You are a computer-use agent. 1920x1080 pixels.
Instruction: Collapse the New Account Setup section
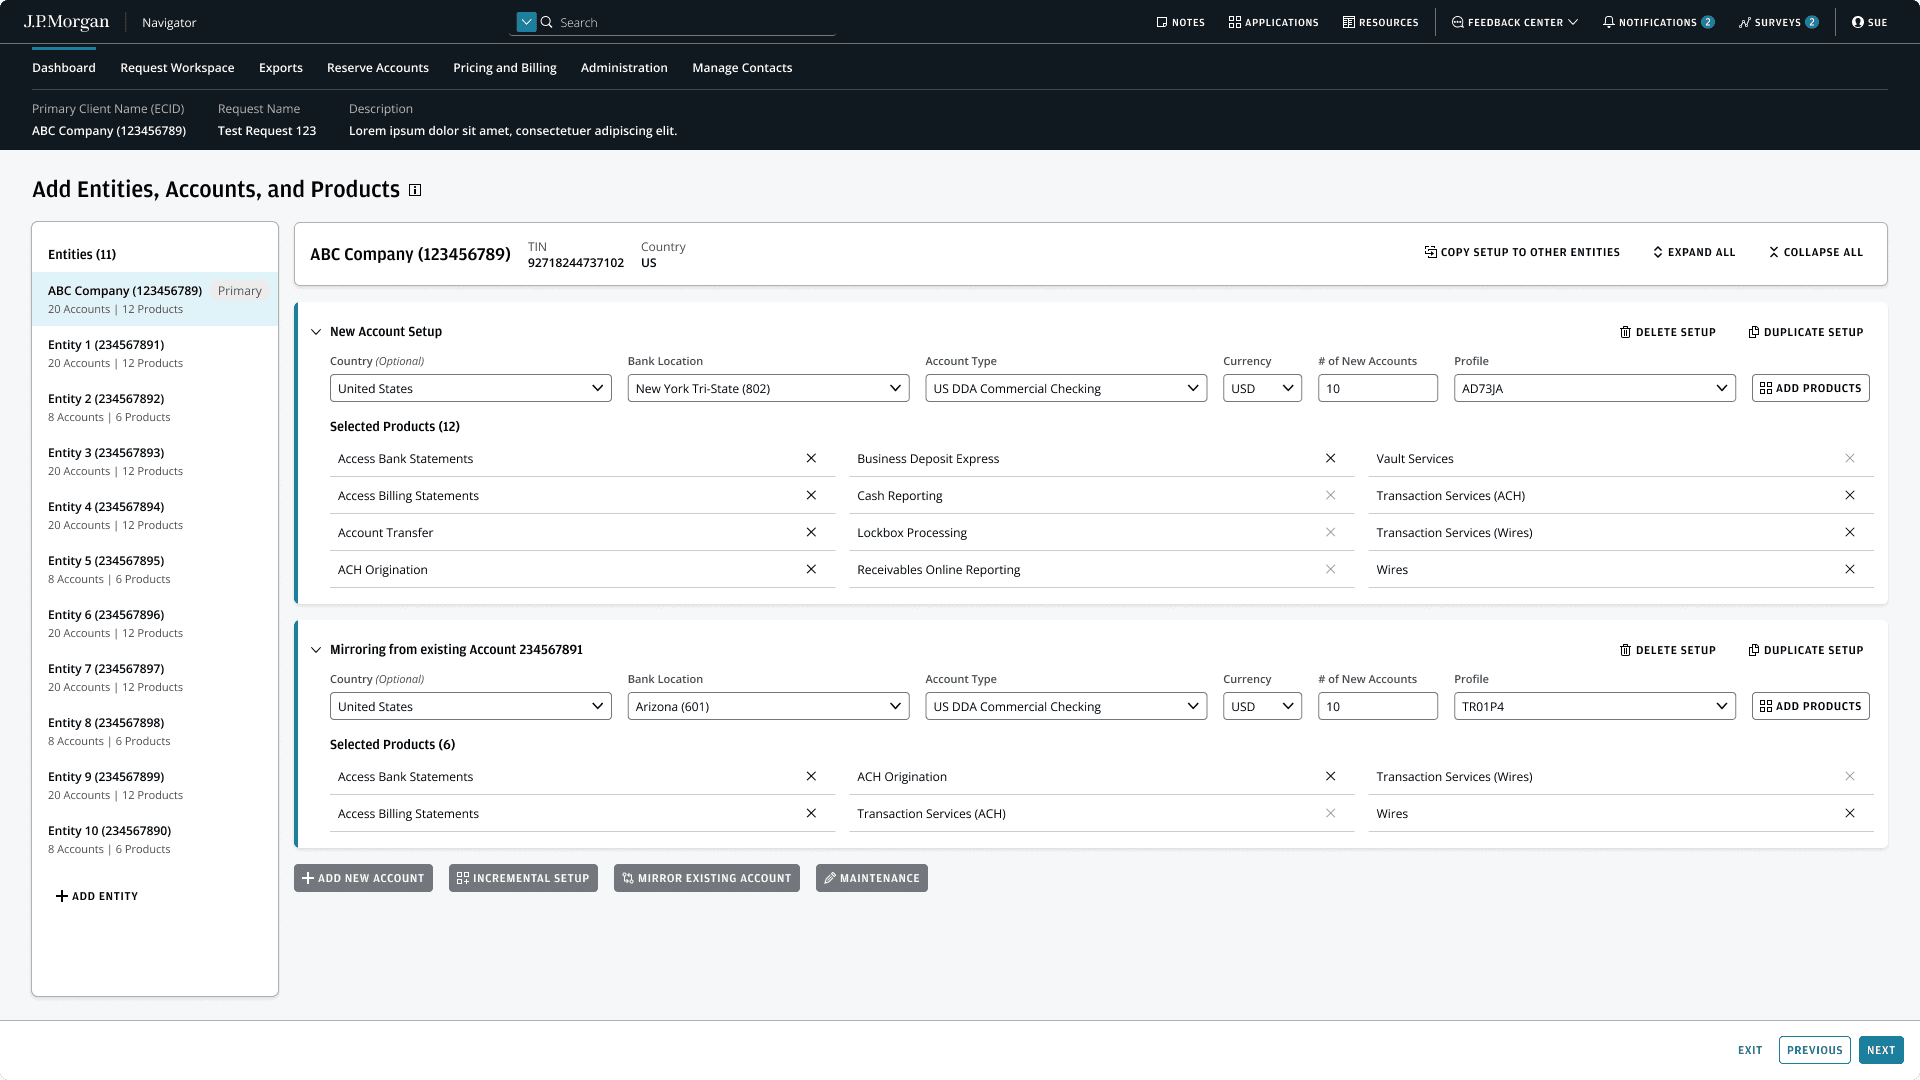[316, 332]
